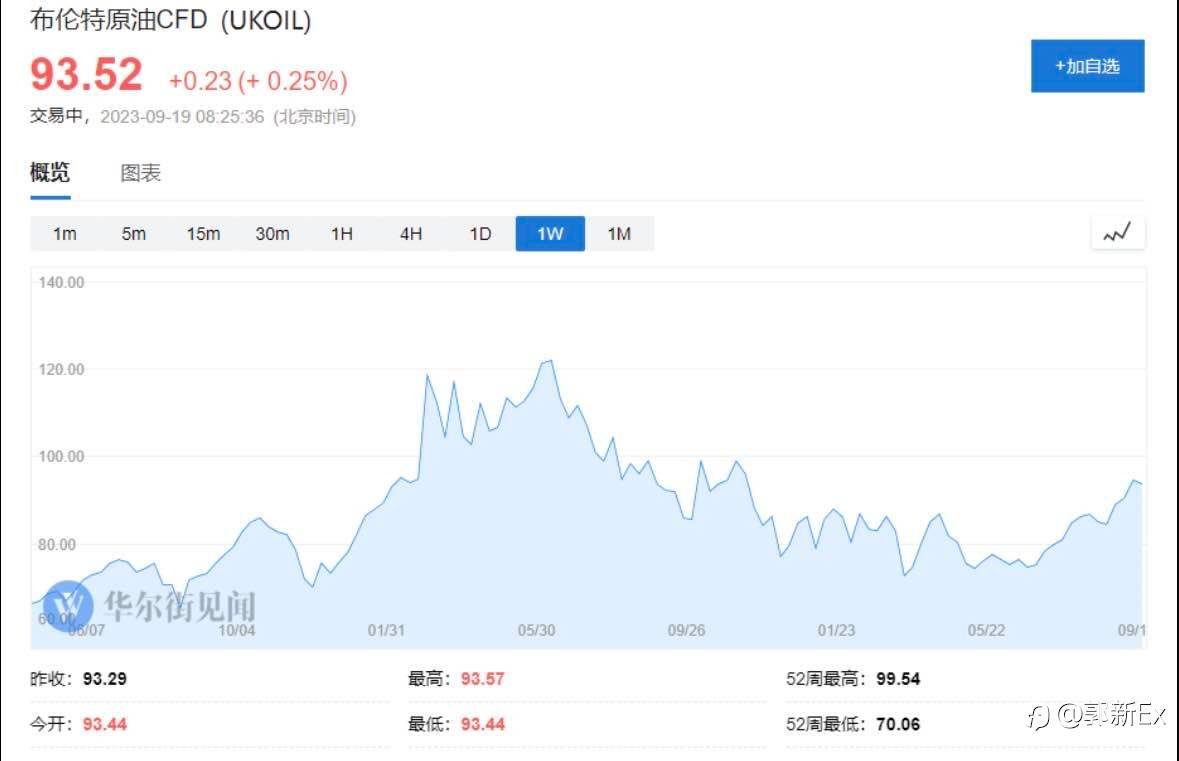Click the 05/30 date axis label
The image size is (1179, 761).
pos(537,630)
